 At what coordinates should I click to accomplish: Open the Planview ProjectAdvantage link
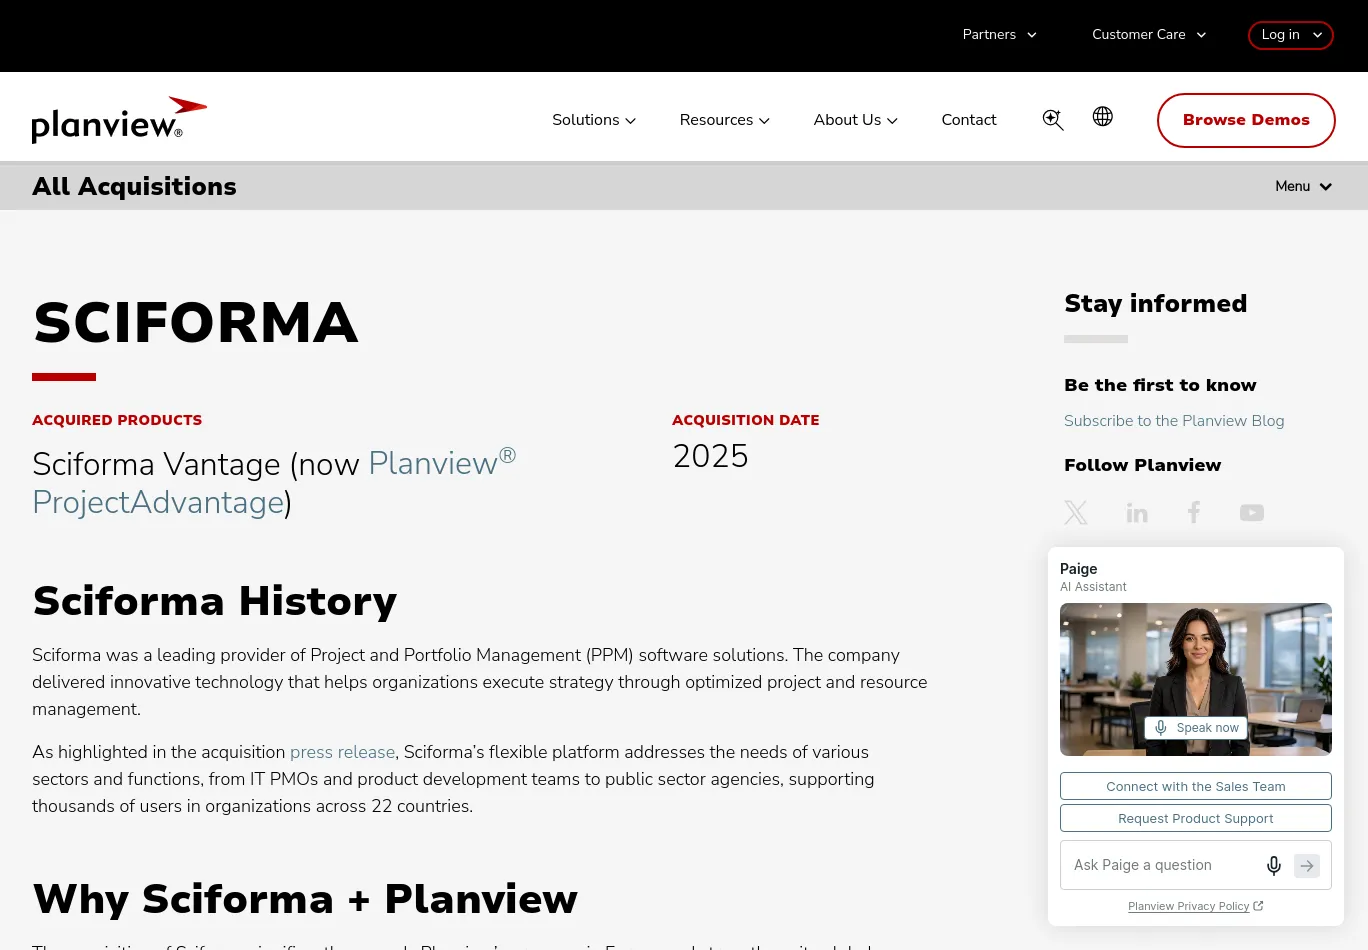coord(274,482)
